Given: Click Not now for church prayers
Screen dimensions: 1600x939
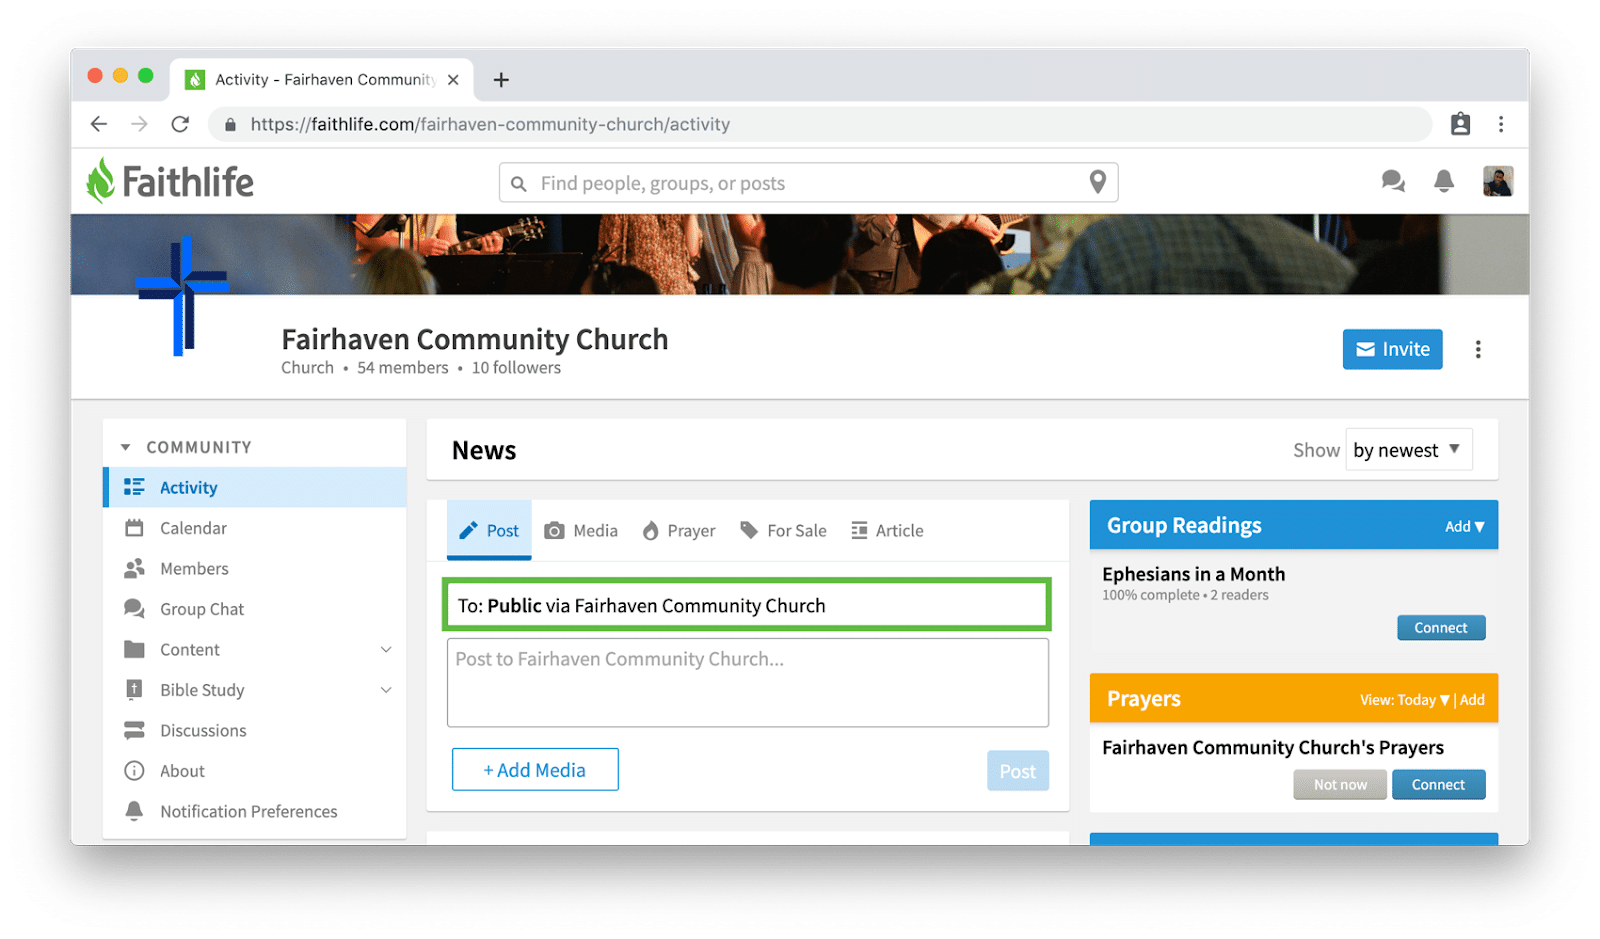Looking at the screenshot, I should (x=1340, y=784).
